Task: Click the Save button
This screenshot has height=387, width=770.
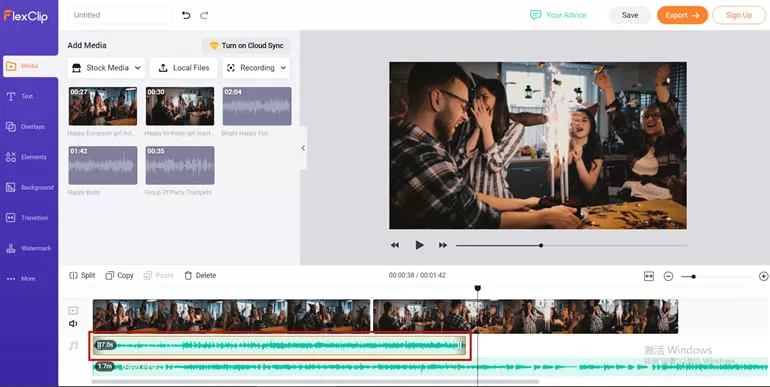Action: tap(630, 15)
